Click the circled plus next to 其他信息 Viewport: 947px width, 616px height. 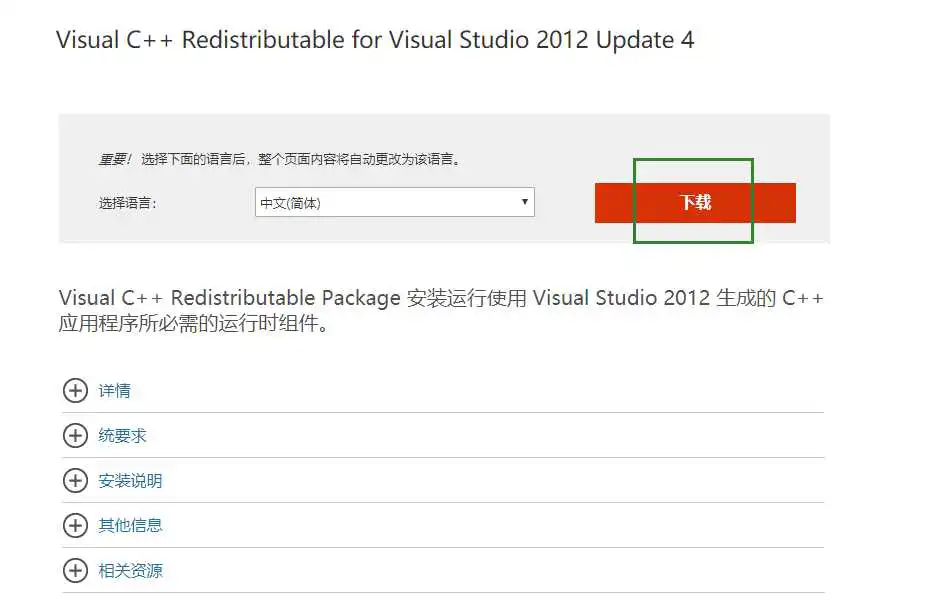75,525
